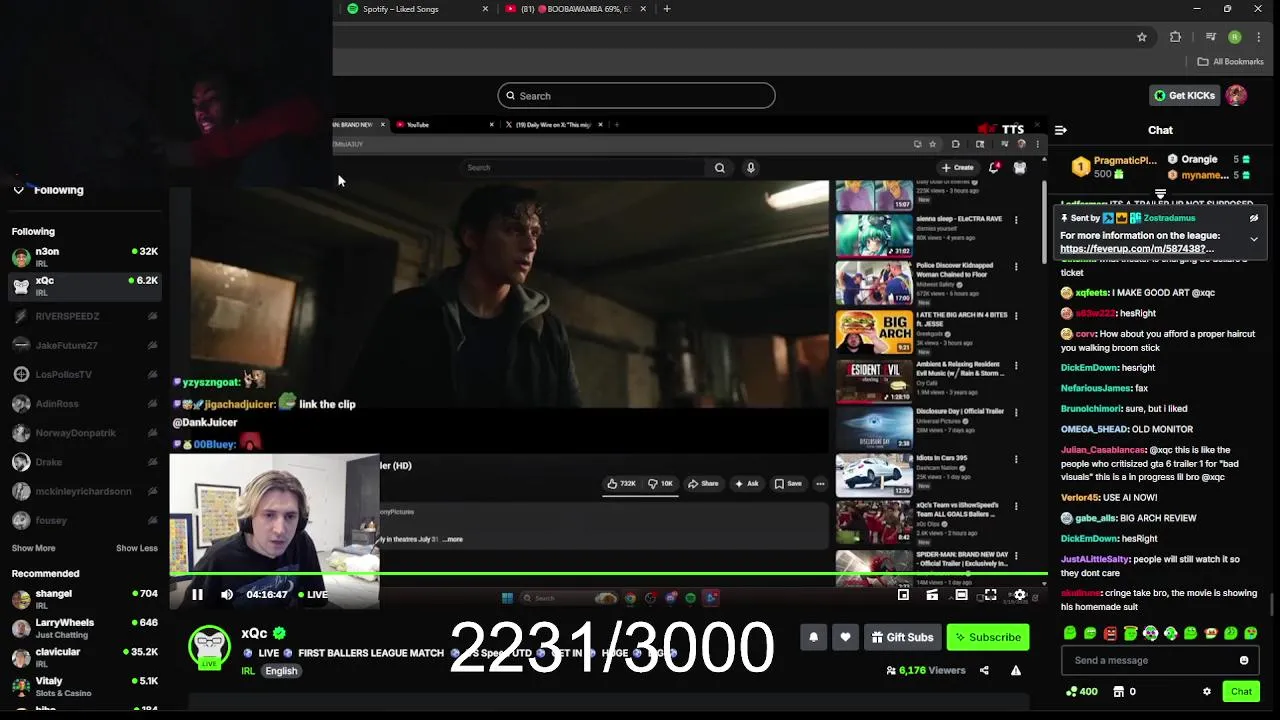Report the stream with warning icon
1280x720 pixels.
click(1015, 670)
